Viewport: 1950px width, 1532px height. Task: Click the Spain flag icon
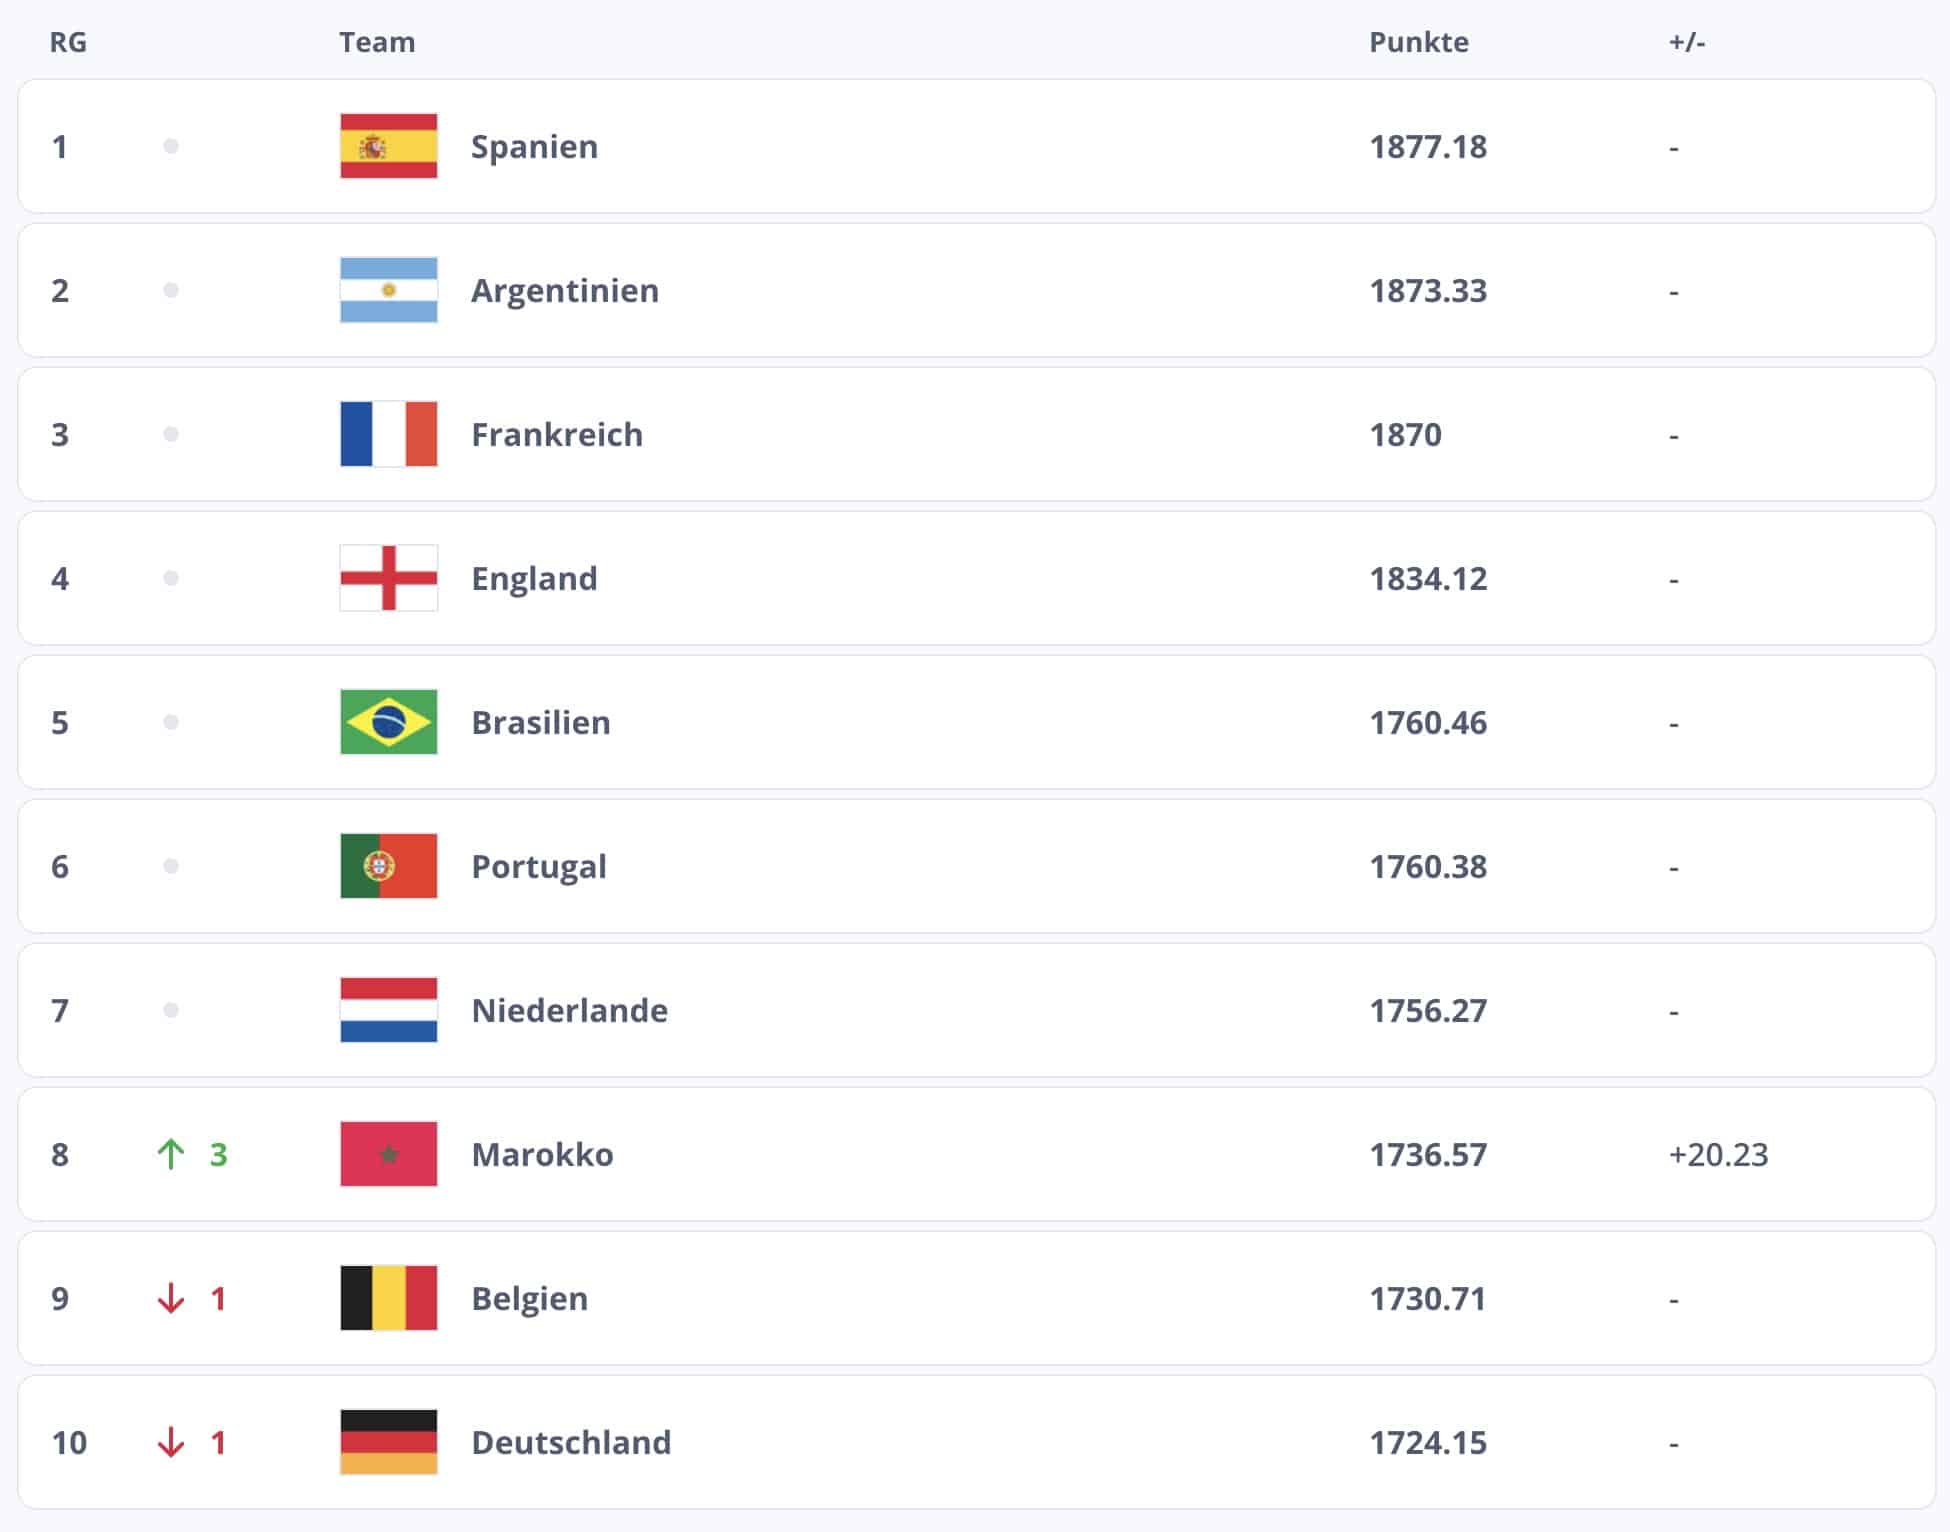coord(388,146)
